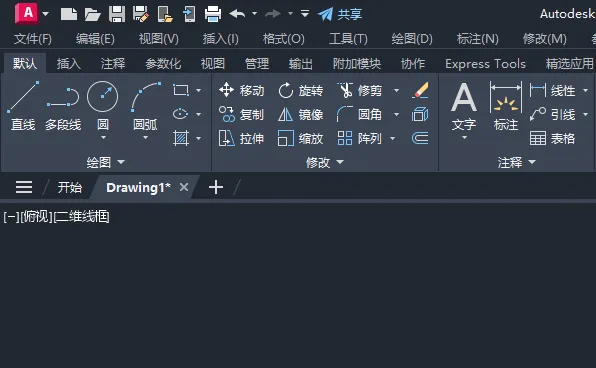Save the drawing with the floppy disk icon
Screen dimensions: 596x368
[x=117, y=14]
